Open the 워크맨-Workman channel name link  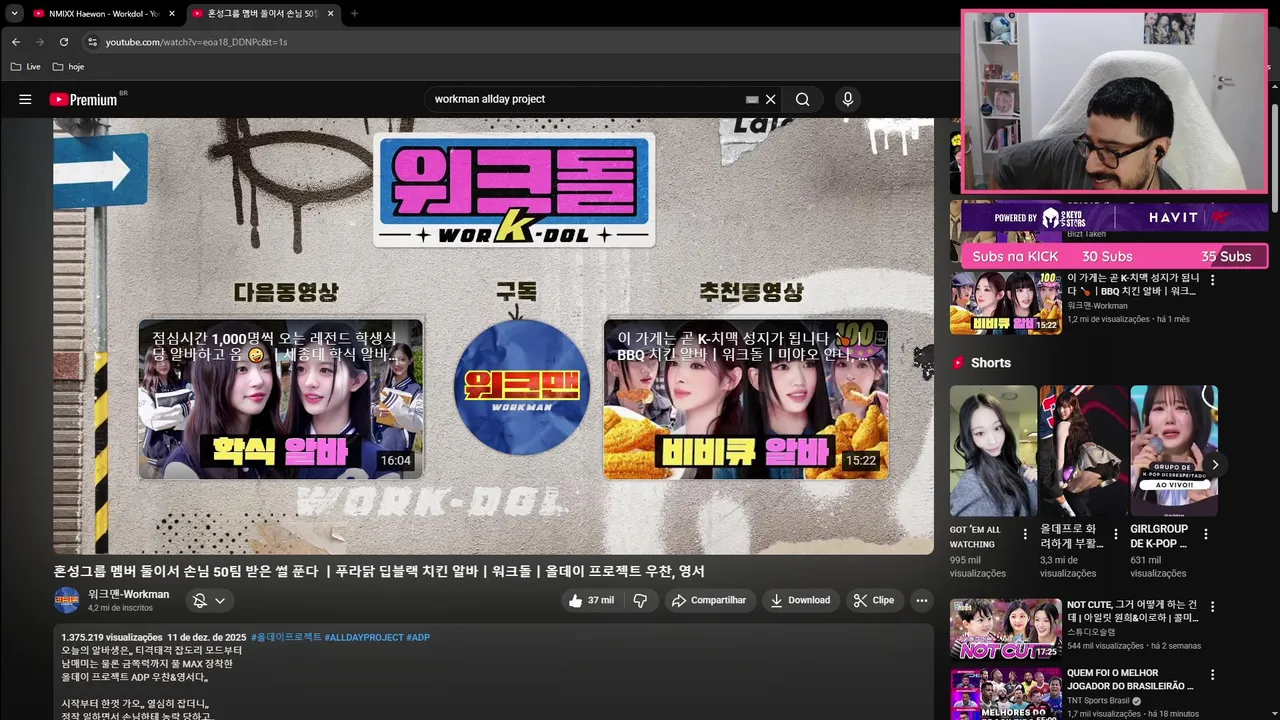(x=128, y=594)
